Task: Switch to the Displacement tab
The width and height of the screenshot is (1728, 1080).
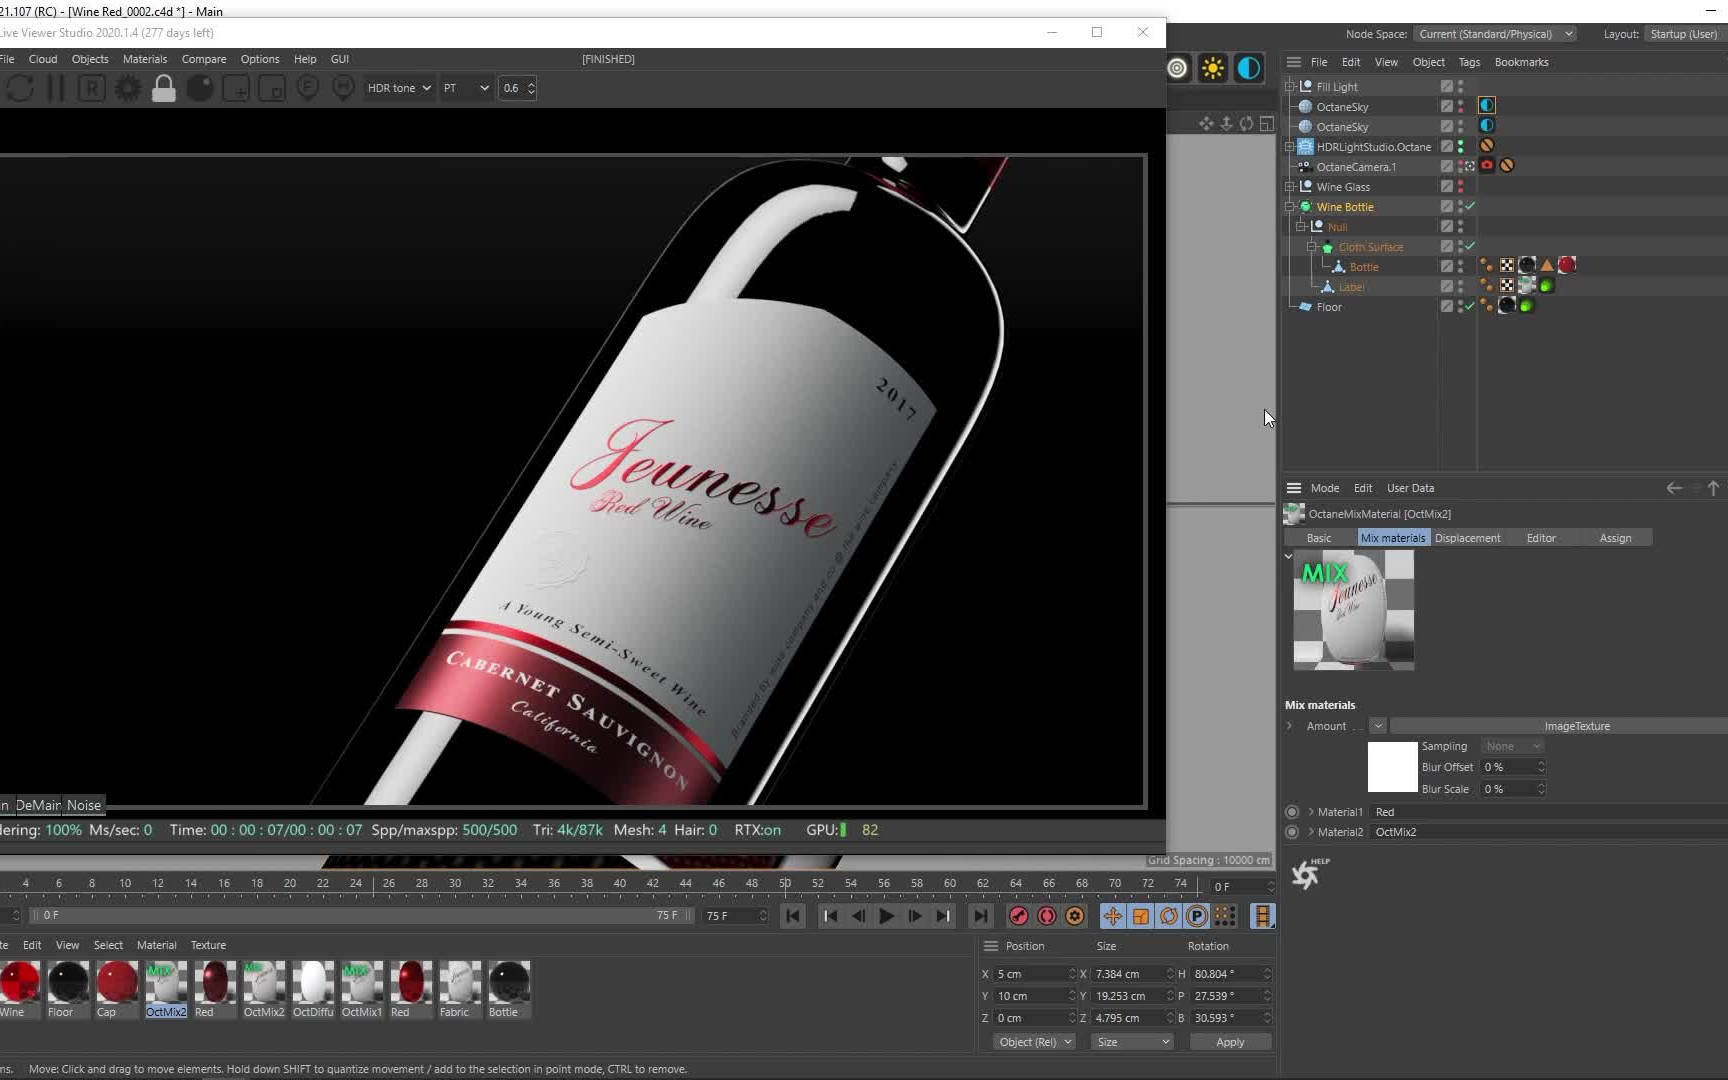Action: click(1467, 538)
